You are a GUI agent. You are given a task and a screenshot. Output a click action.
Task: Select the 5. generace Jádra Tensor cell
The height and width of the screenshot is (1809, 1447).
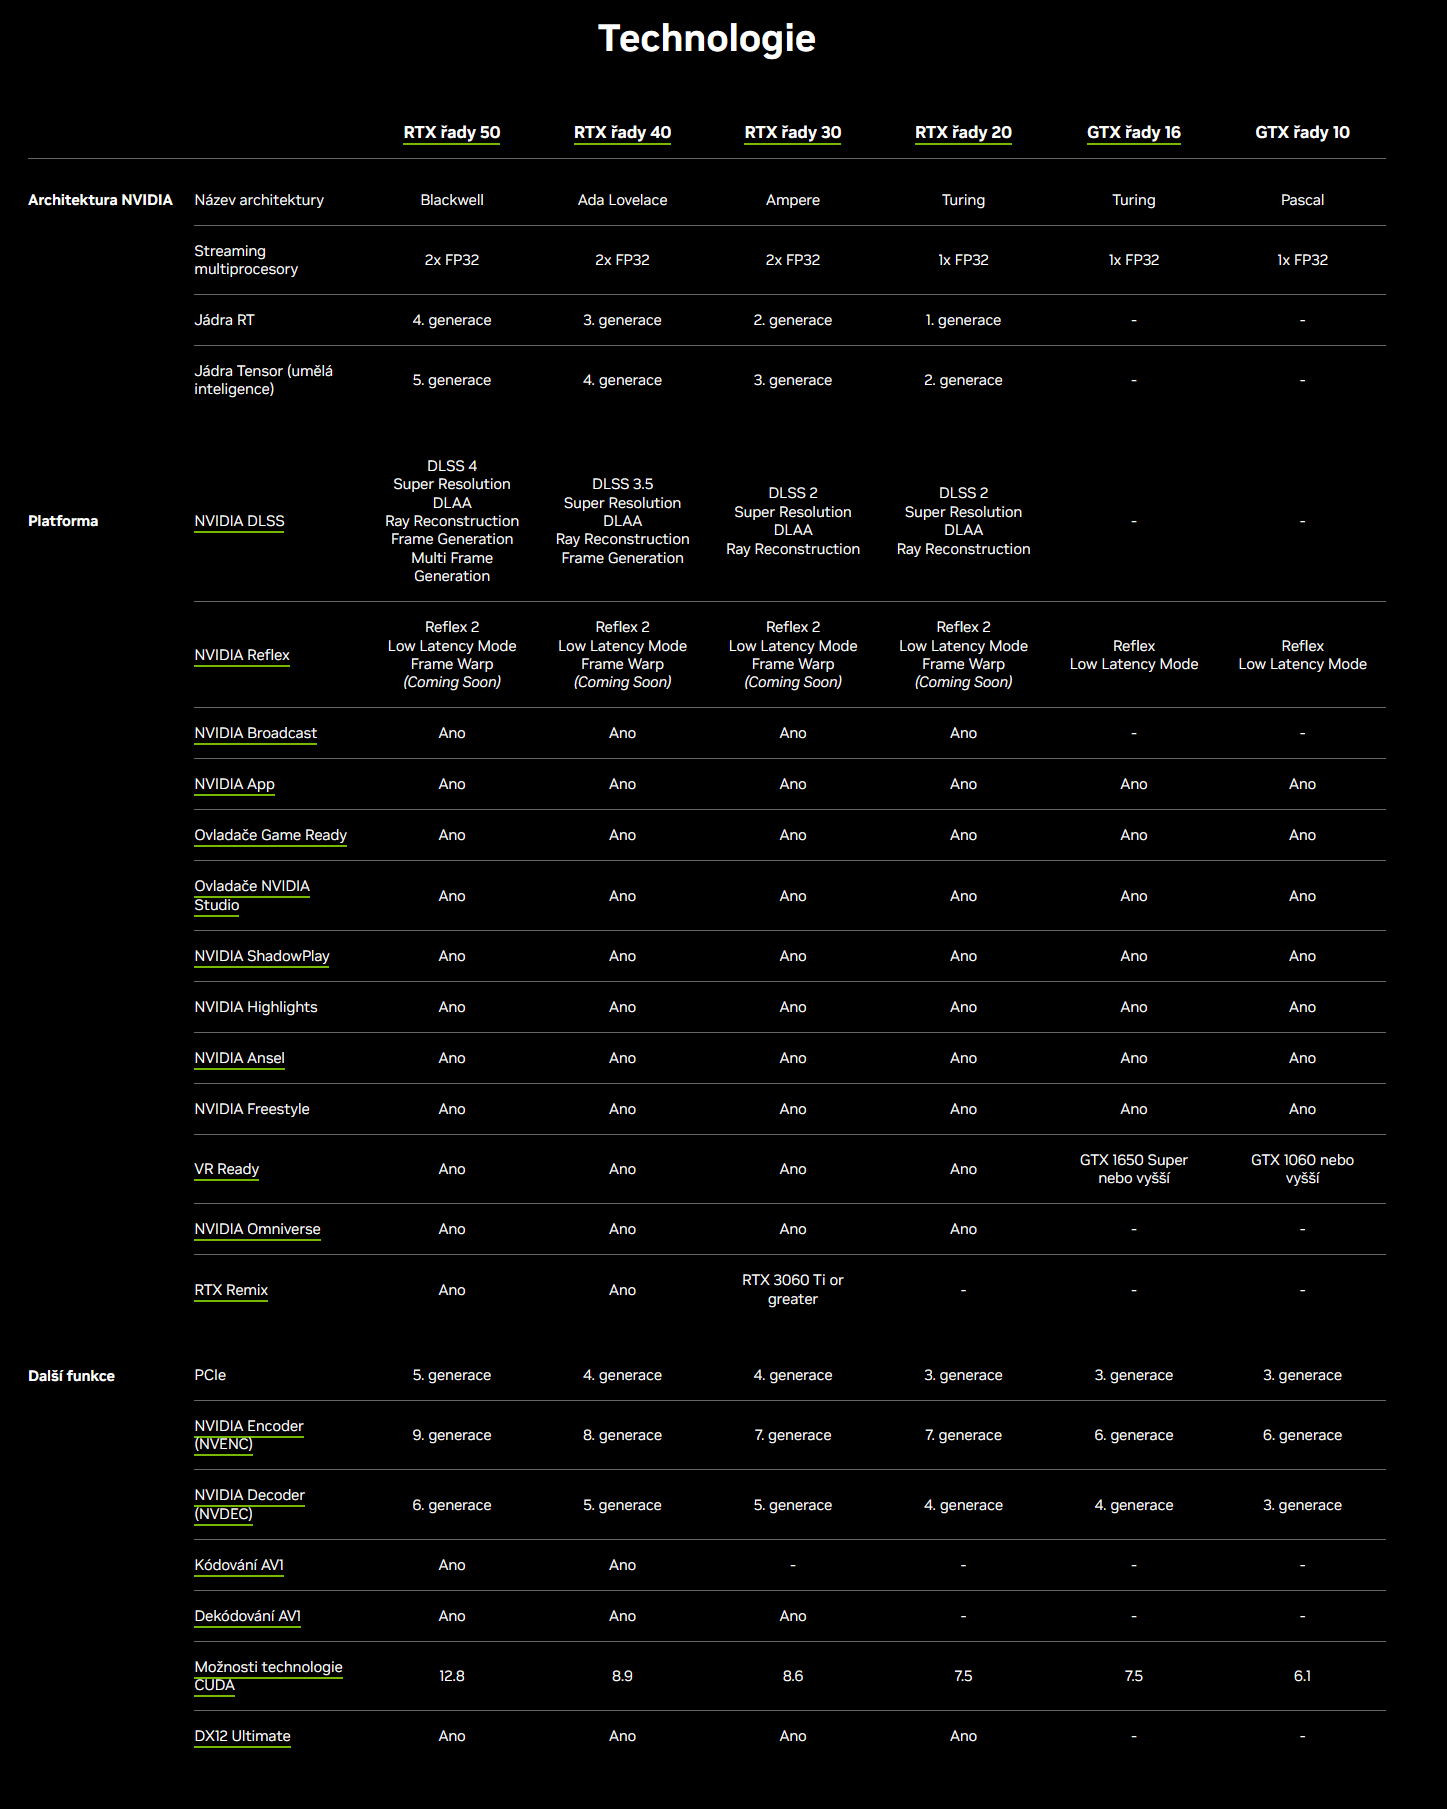click(x=452, y=380)
